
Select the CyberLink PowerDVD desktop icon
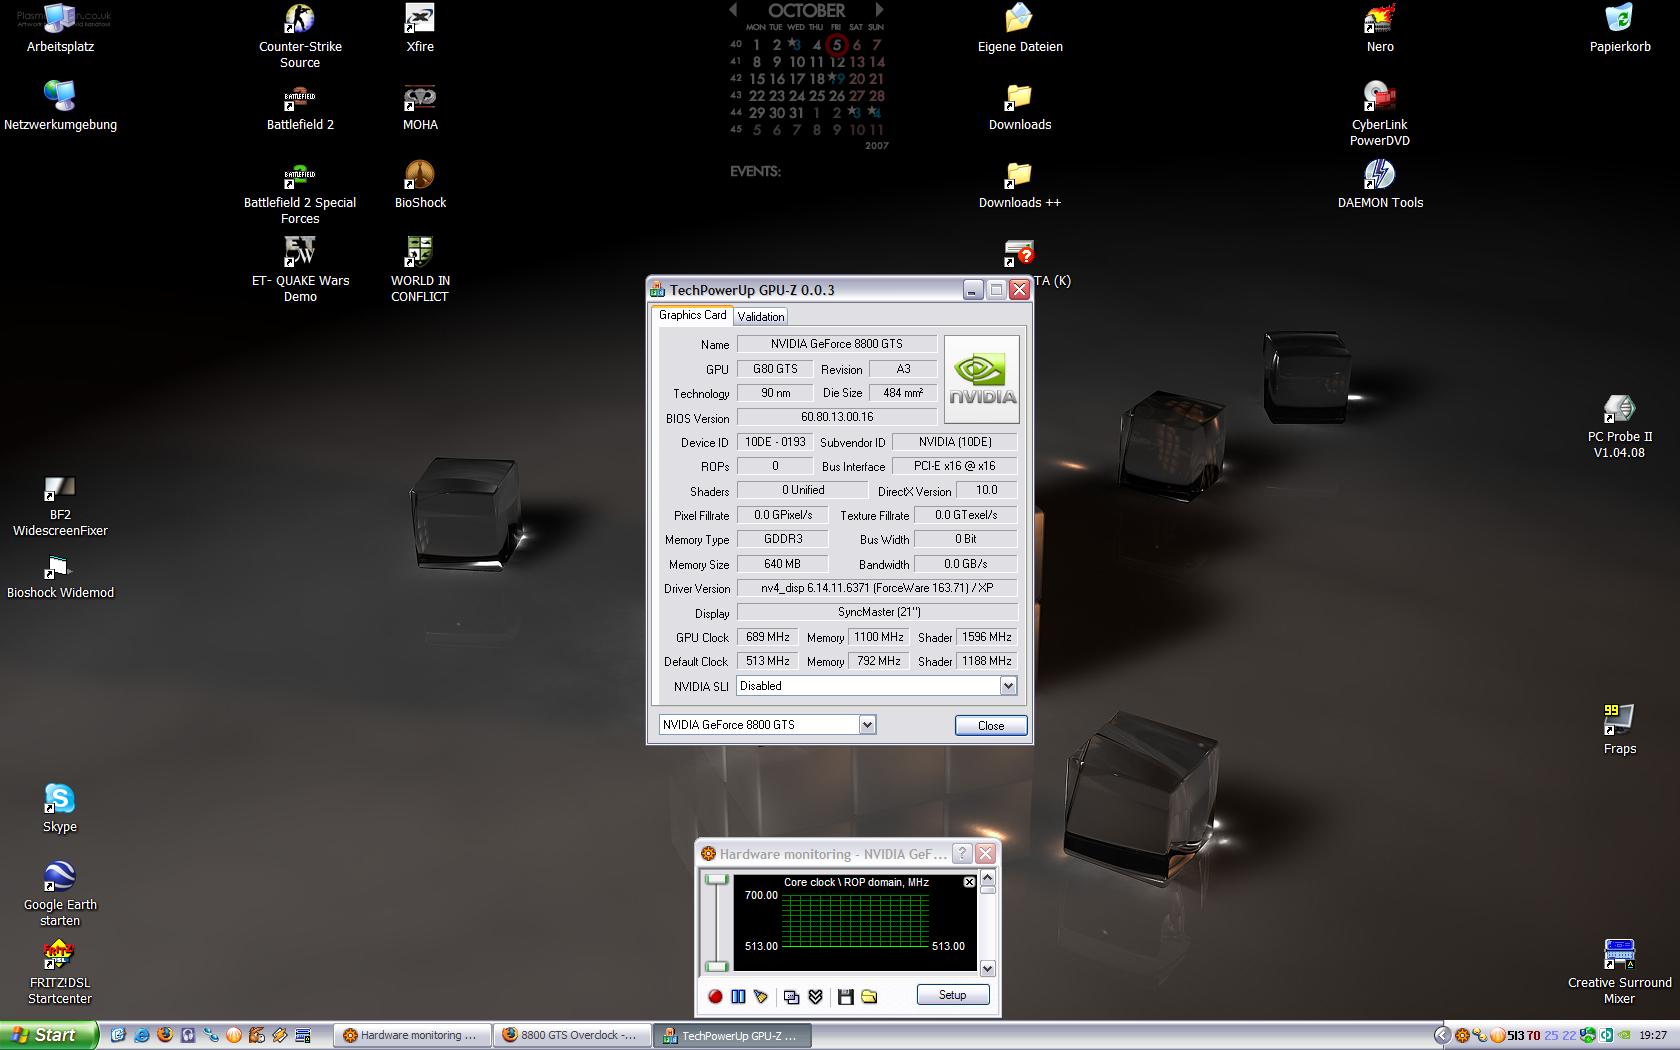coord(1380,114)
